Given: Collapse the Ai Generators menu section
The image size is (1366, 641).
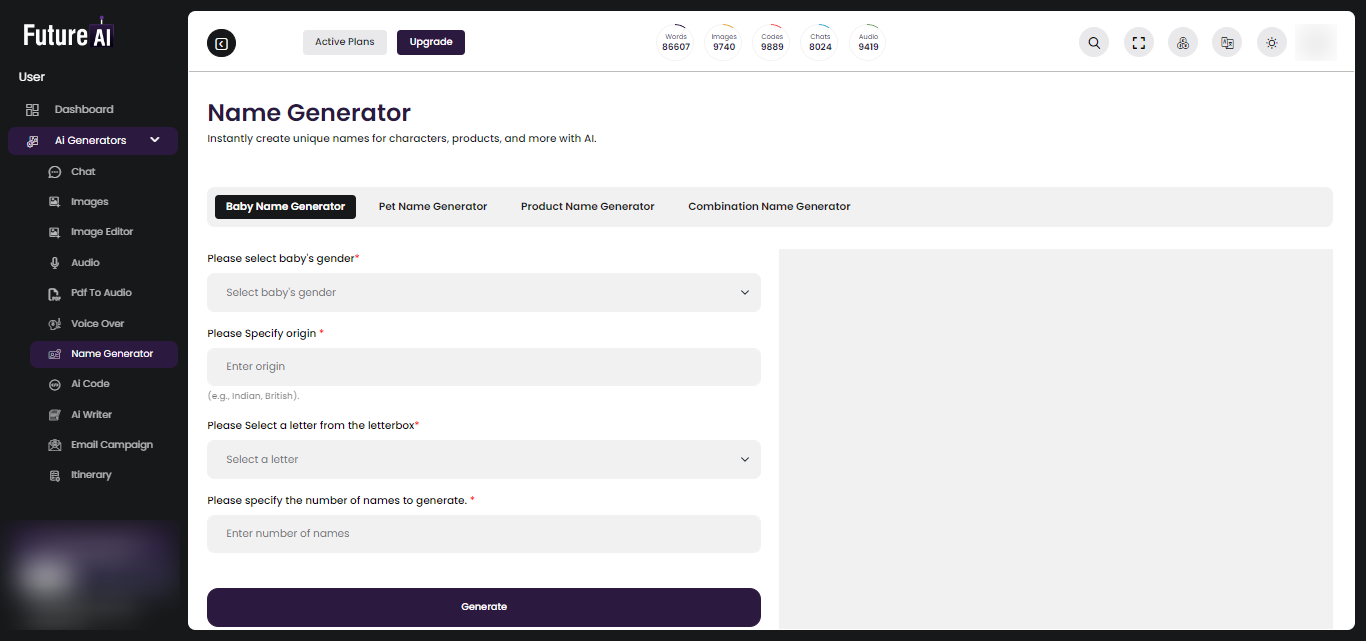Looking at the screenshot, I should [x=155, y=140].
